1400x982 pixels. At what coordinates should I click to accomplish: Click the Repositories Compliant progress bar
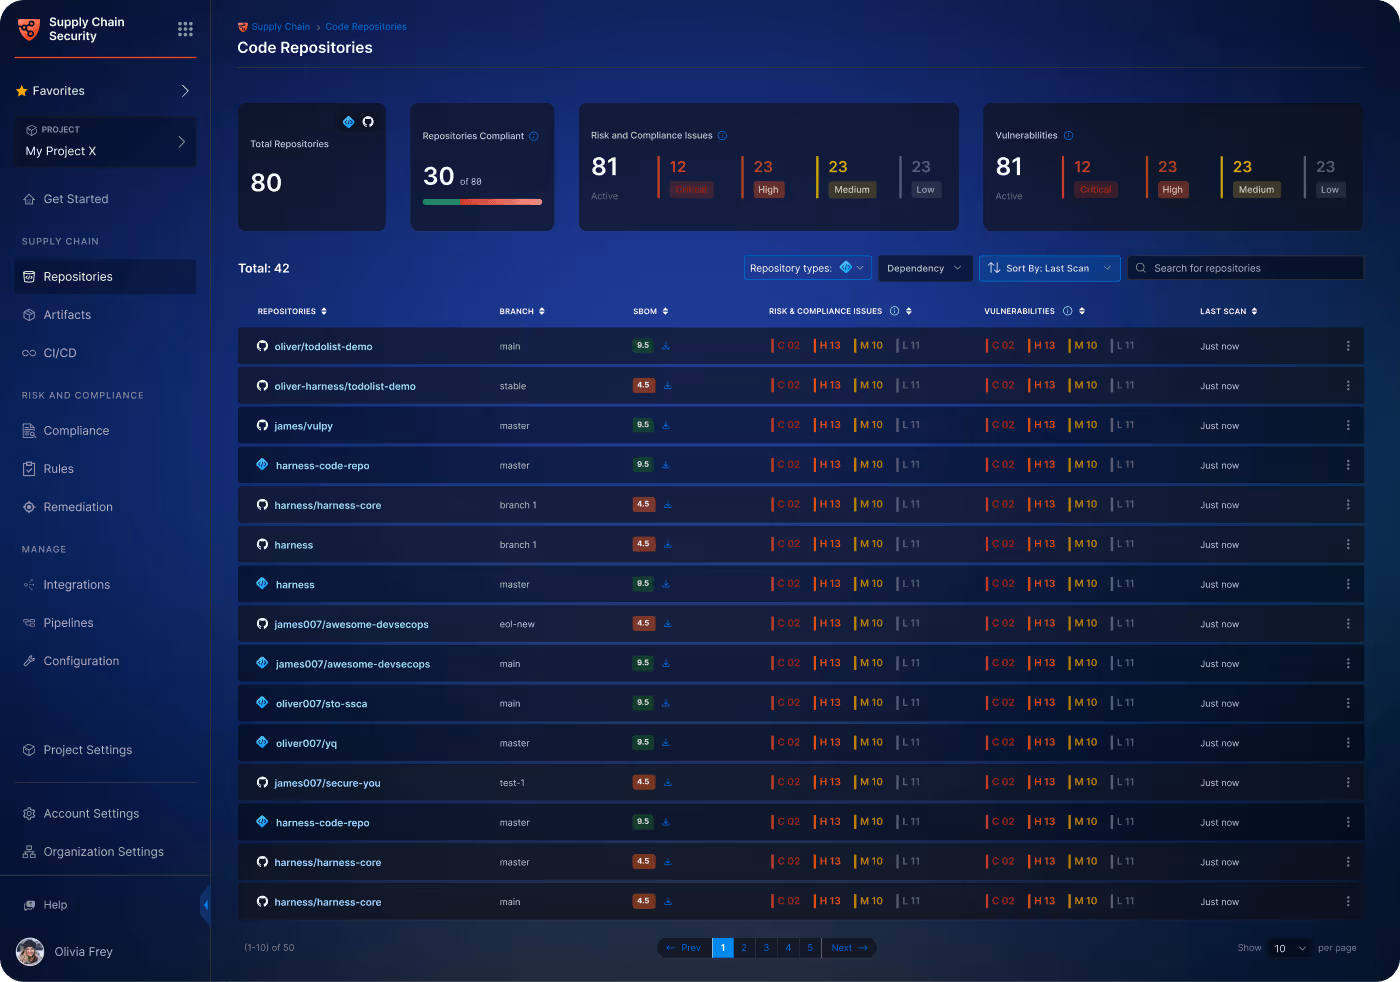(x=482, y=201)
